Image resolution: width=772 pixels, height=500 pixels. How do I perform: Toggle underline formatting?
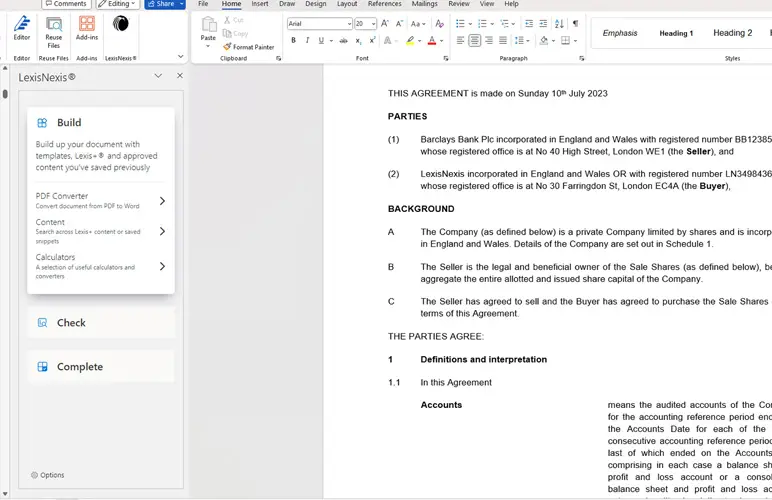pyautogui.click(x=321, y=41)
